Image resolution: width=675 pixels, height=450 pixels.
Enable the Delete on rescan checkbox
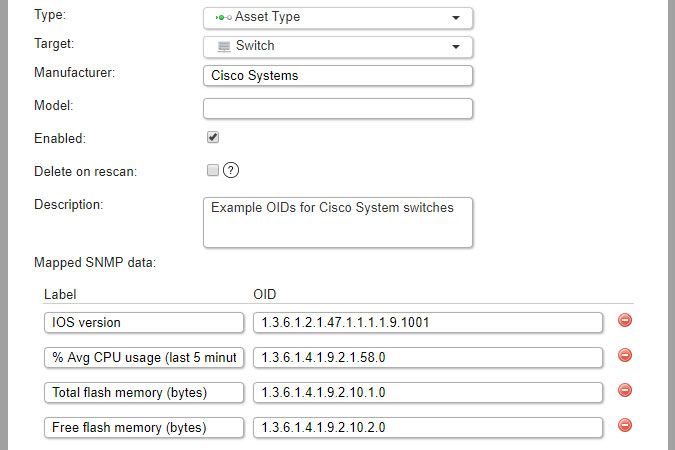(213, 171)
